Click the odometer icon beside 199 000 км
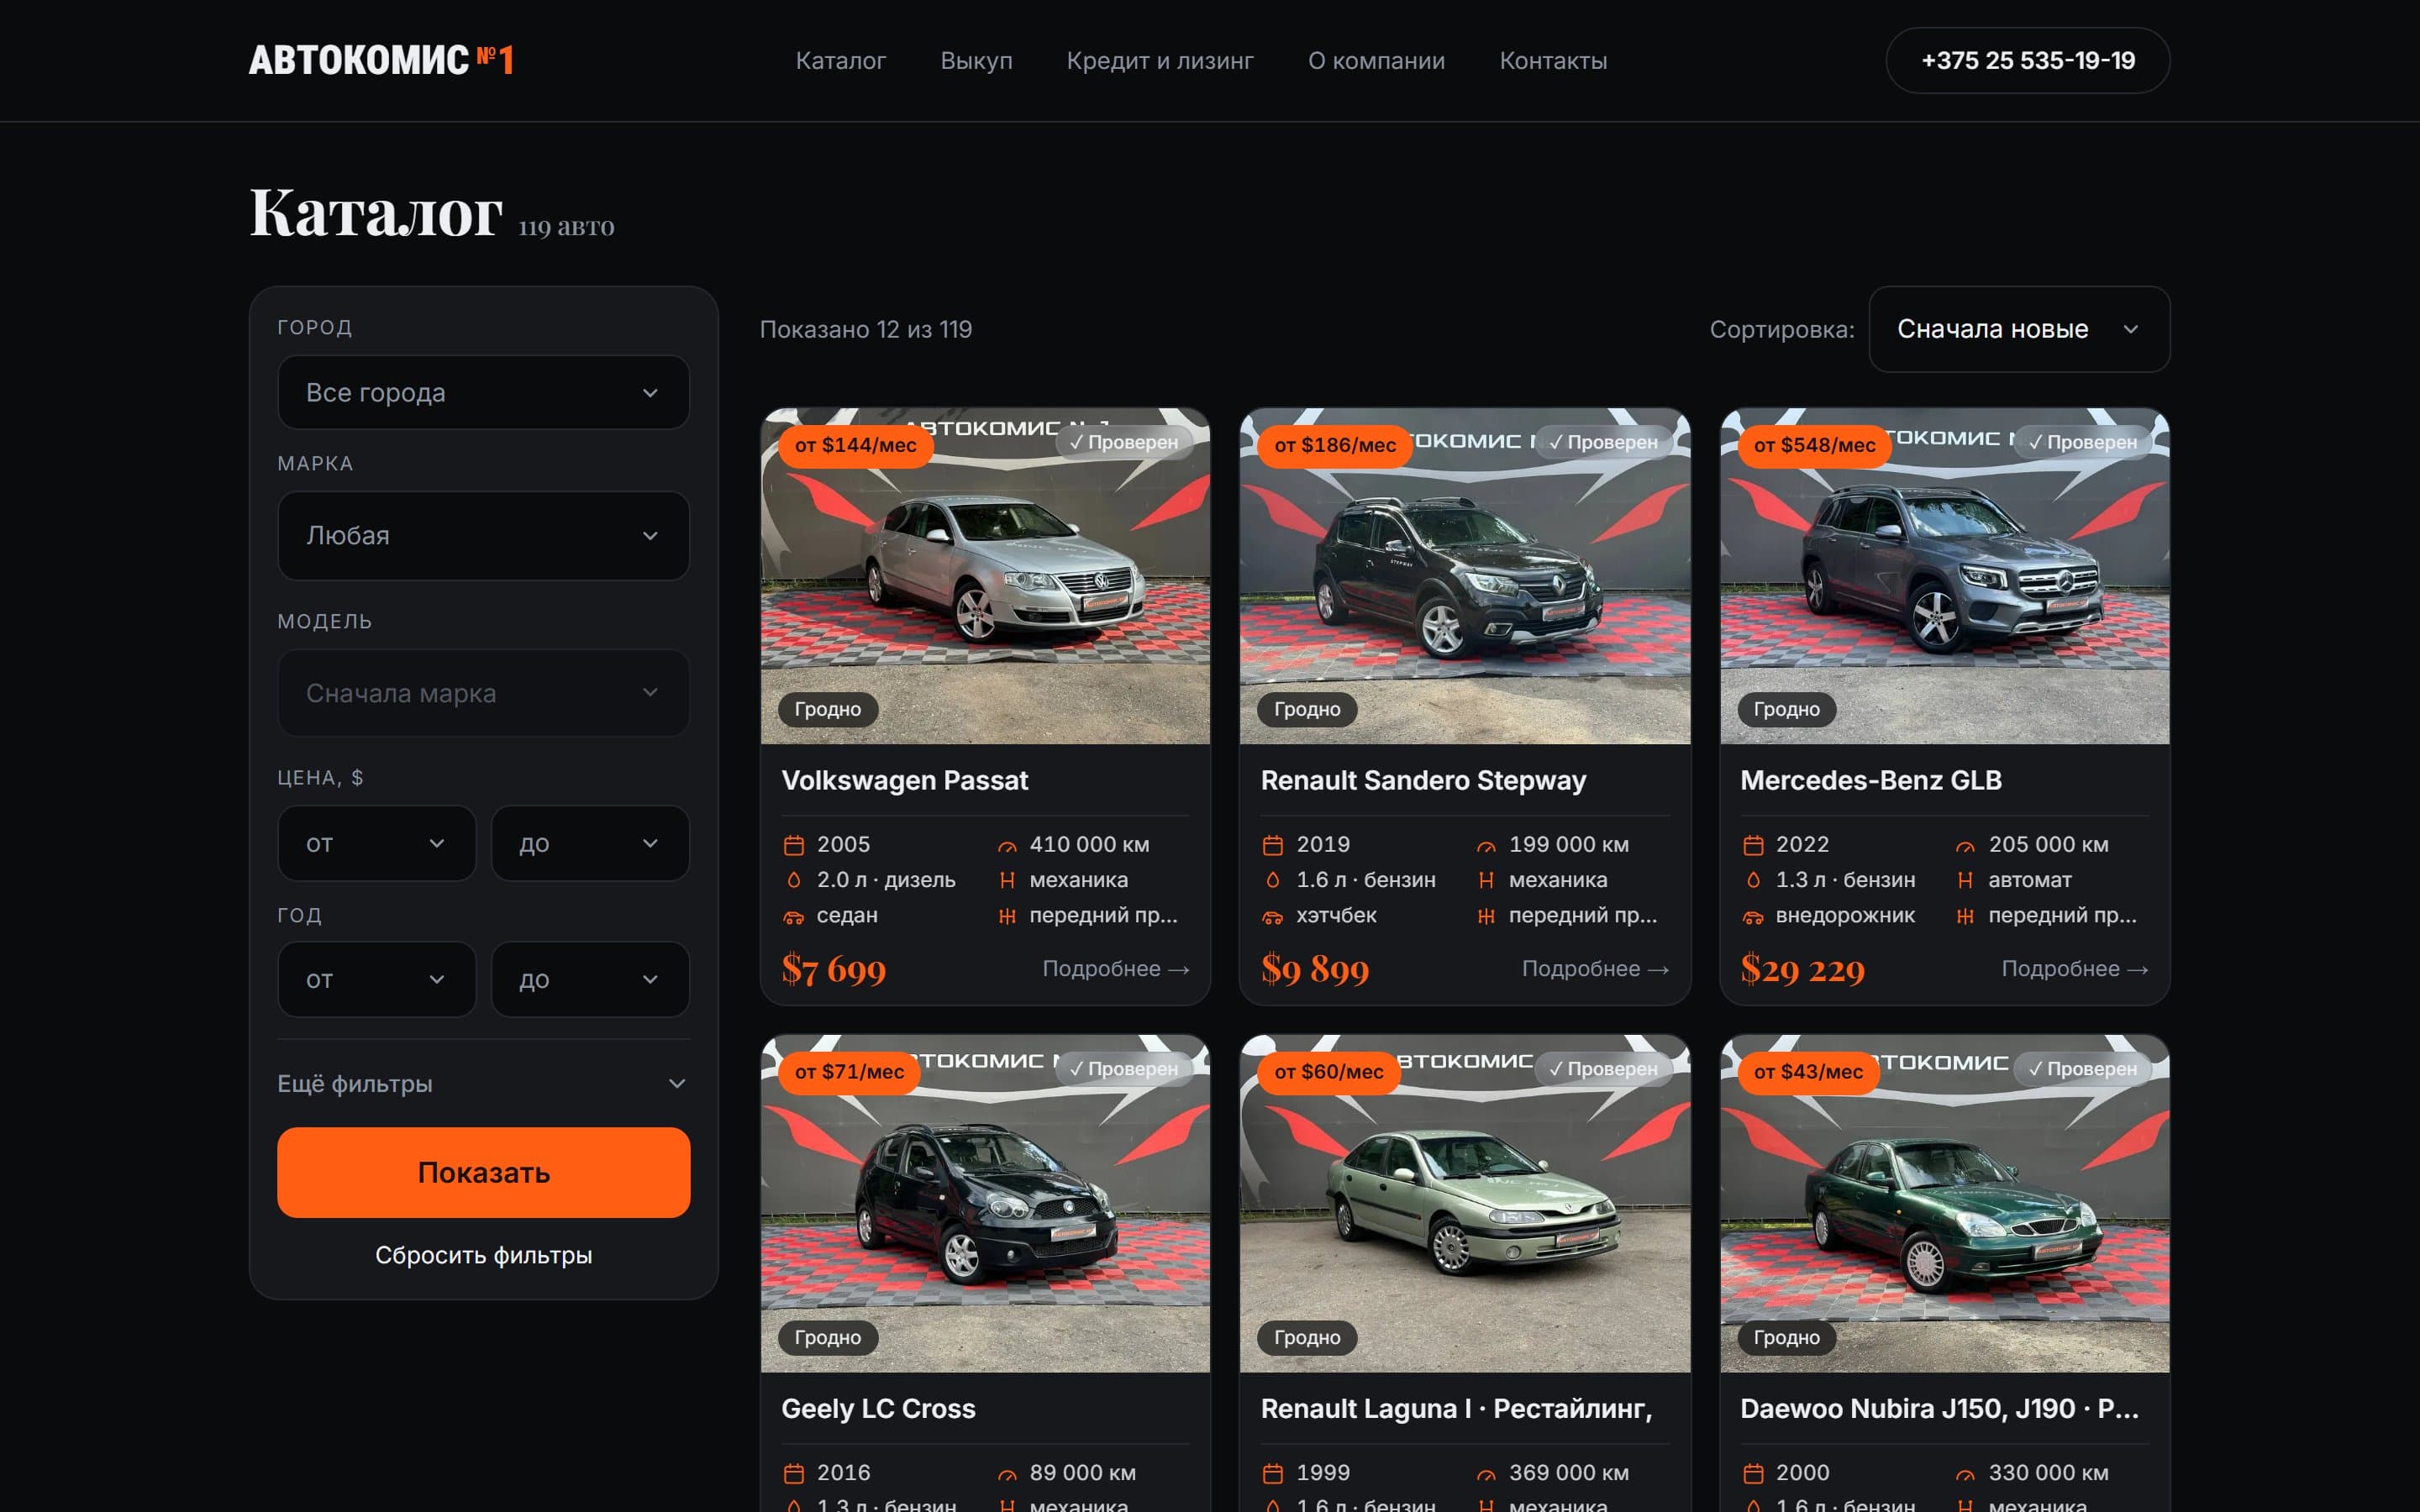Screen dimensions: 2420x1512 pyautogui.click(x=1486, y=845)
